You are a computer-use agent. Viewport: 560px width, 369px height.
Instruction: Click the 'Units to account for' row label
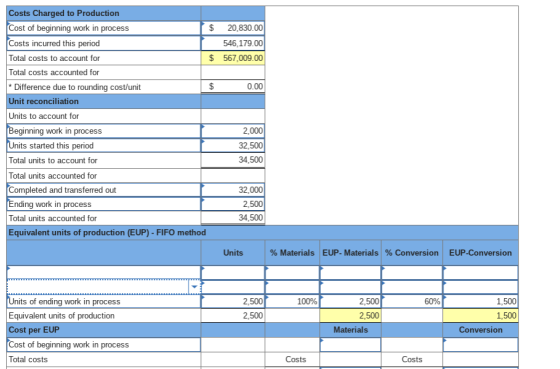[104, 116]
